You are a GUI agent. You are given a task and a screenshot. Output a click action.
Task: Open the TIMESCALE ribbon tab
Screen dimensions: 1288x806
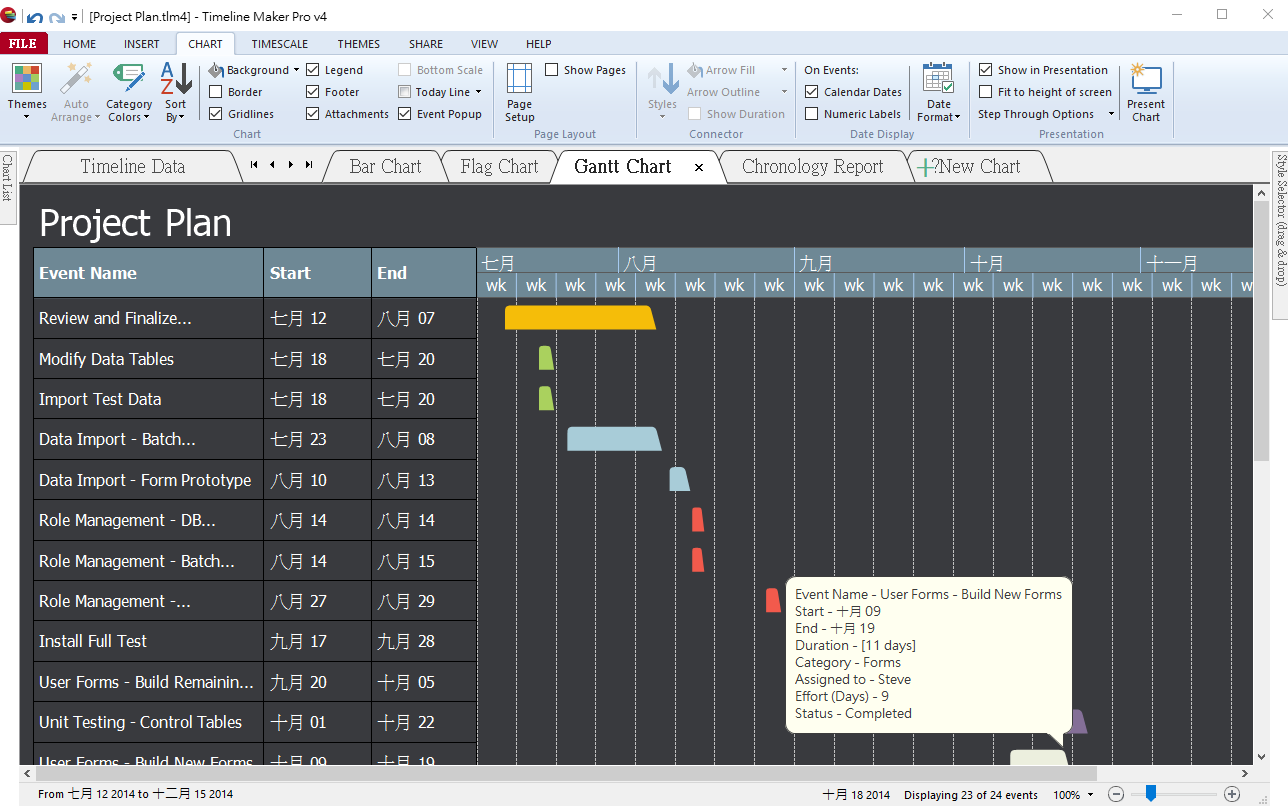[279, 44]
